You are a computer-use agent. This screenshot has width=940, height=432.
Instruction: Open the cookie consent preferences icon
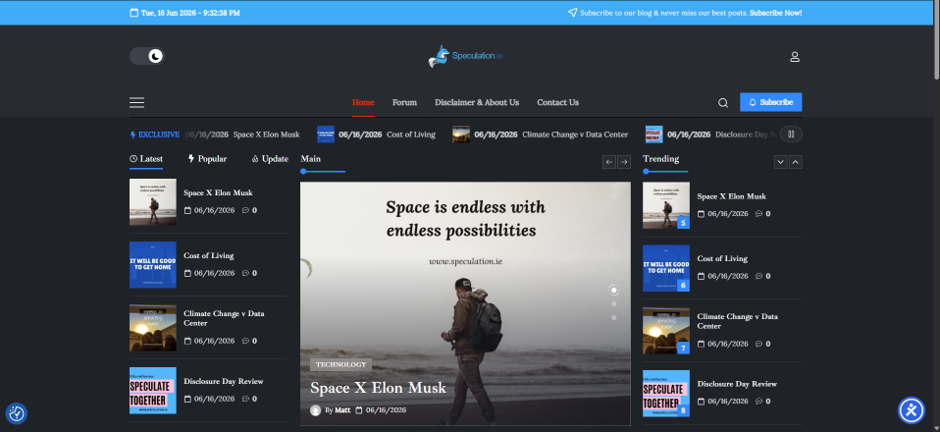coord(16,413)
